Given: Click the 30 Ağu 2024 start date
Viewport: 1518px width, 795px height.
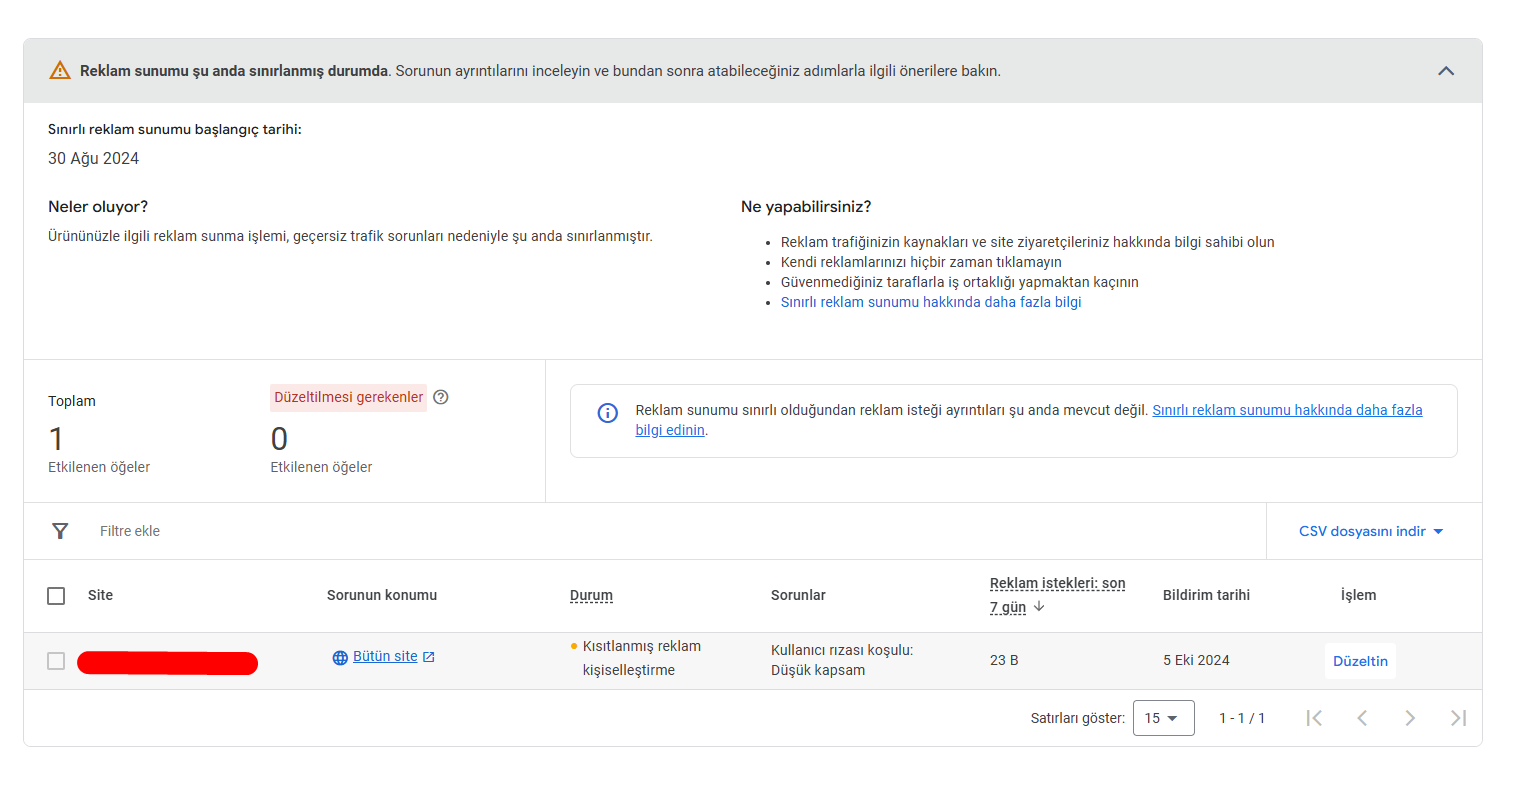Looking at the screenshot, I should point(93,158).
